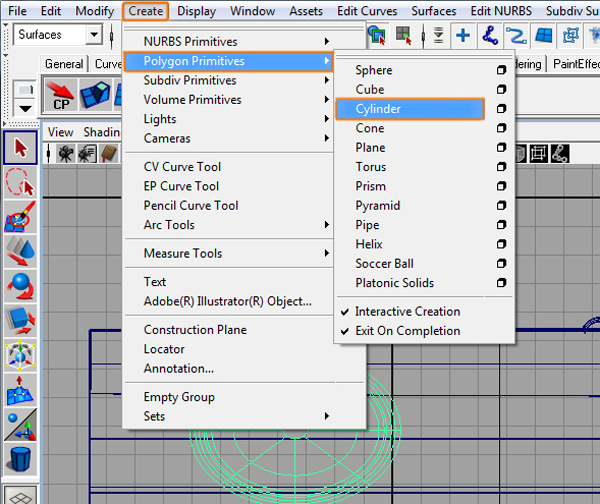This screenshot has width=600, height=504.
Task: Create Soccer Ball polygon primitive
Action: coord(384,263)
